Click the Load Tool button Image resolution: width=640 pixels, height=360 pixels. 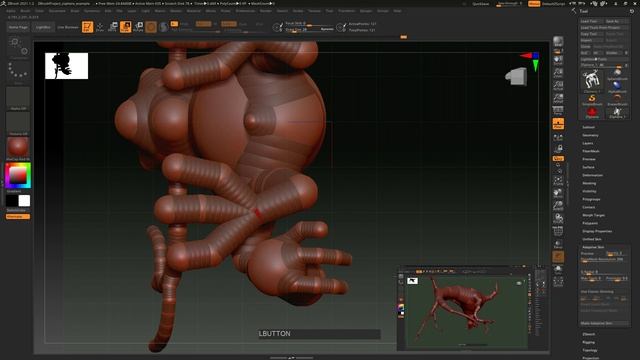point(591,21)
